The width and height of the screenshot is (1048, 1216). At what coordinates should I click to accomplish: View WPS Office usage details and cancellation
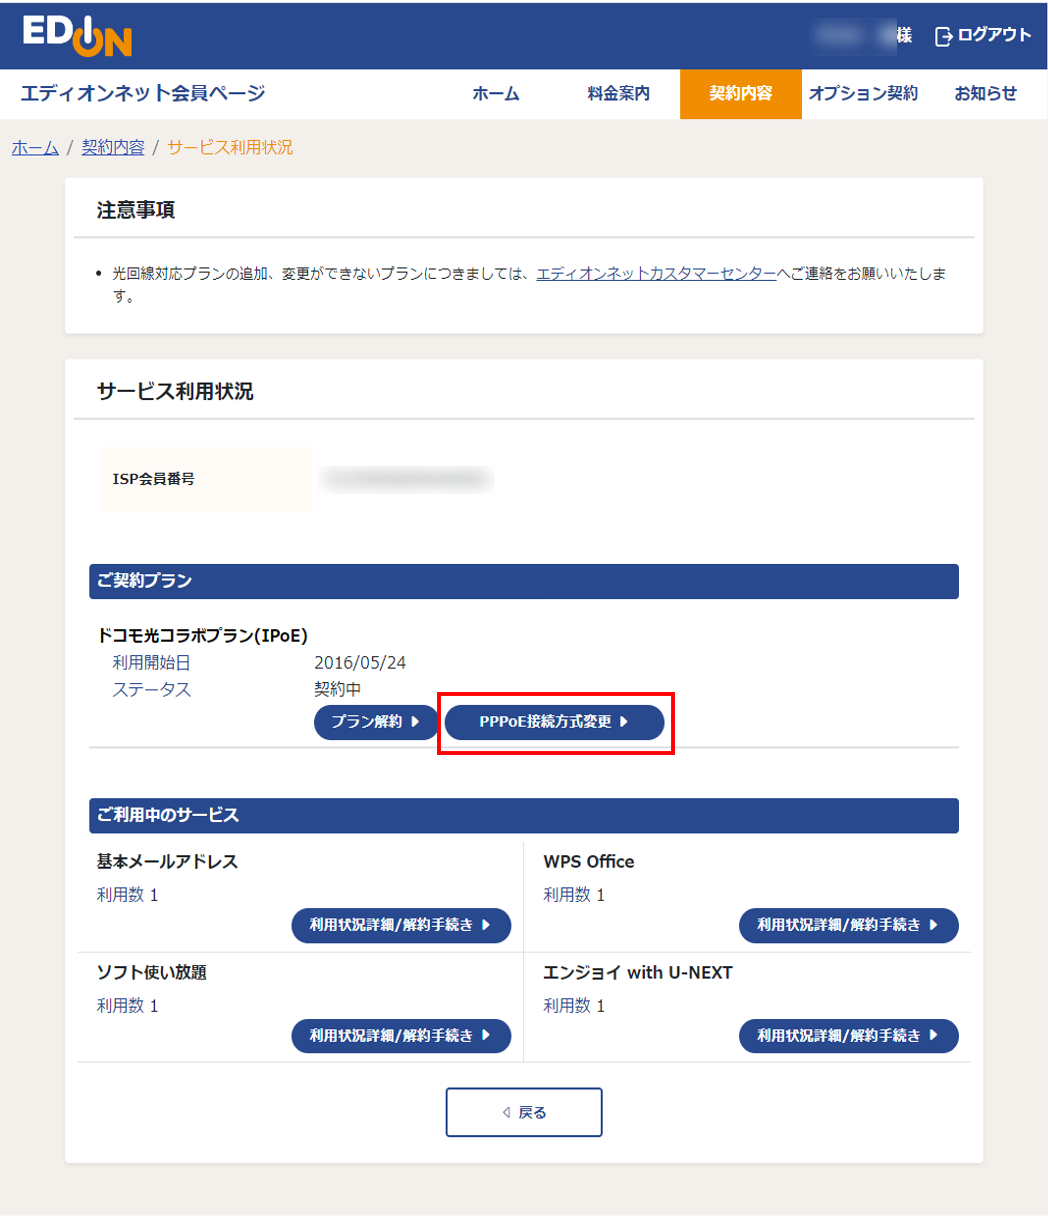click(x=848, y=925)
